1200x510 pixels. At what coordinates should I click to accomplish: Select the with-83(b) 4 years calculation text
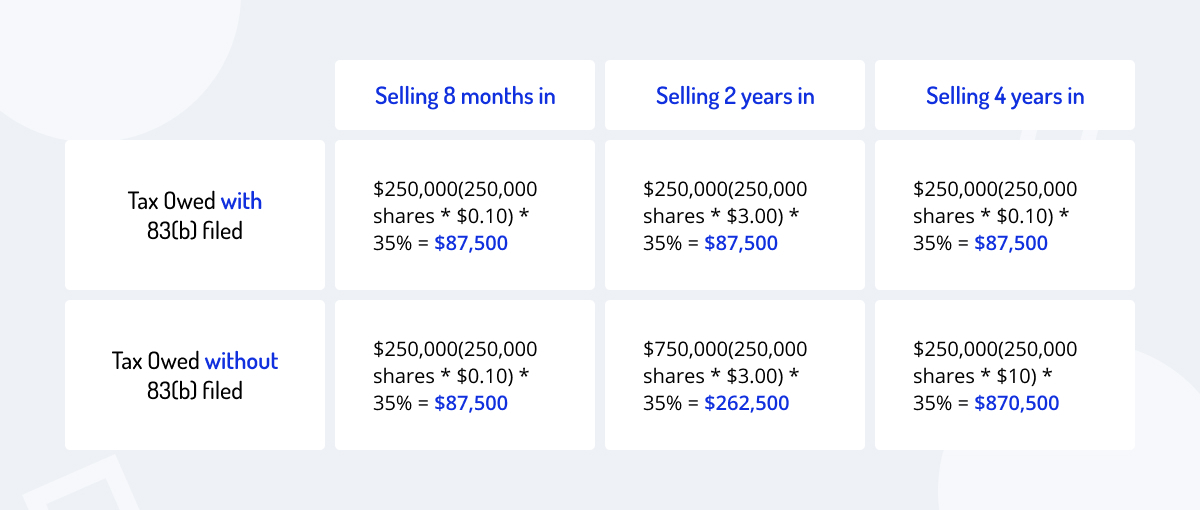coord(995,216)
